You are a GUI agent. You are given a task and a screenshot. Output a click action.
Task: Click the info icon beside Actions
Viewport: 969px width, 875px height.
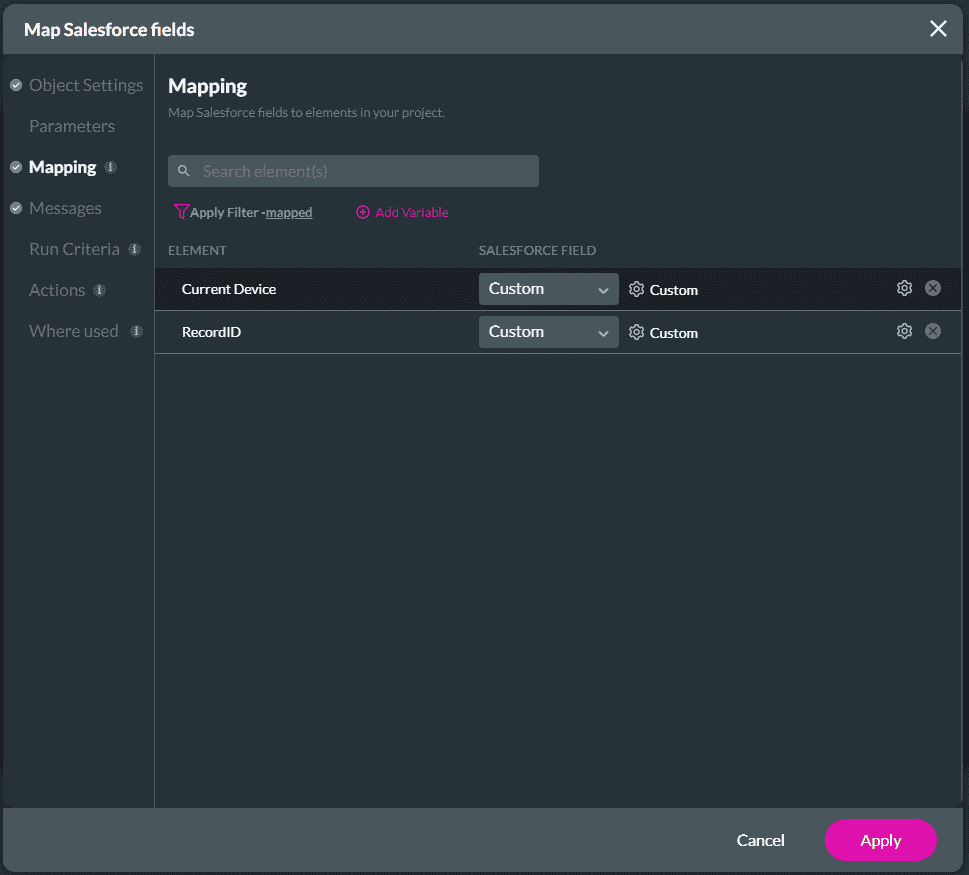pyautogui.click(x=99, y=290)
